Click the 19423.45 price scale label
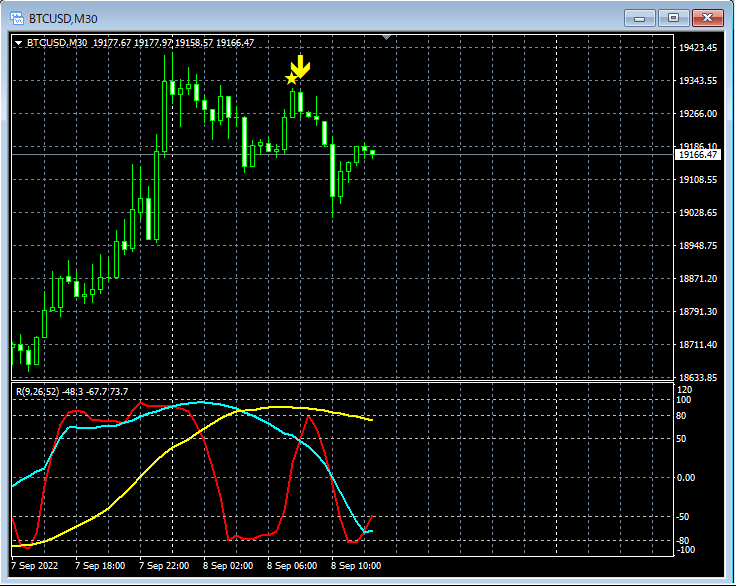This screenshot has height=586, width=736. (698, 48)
